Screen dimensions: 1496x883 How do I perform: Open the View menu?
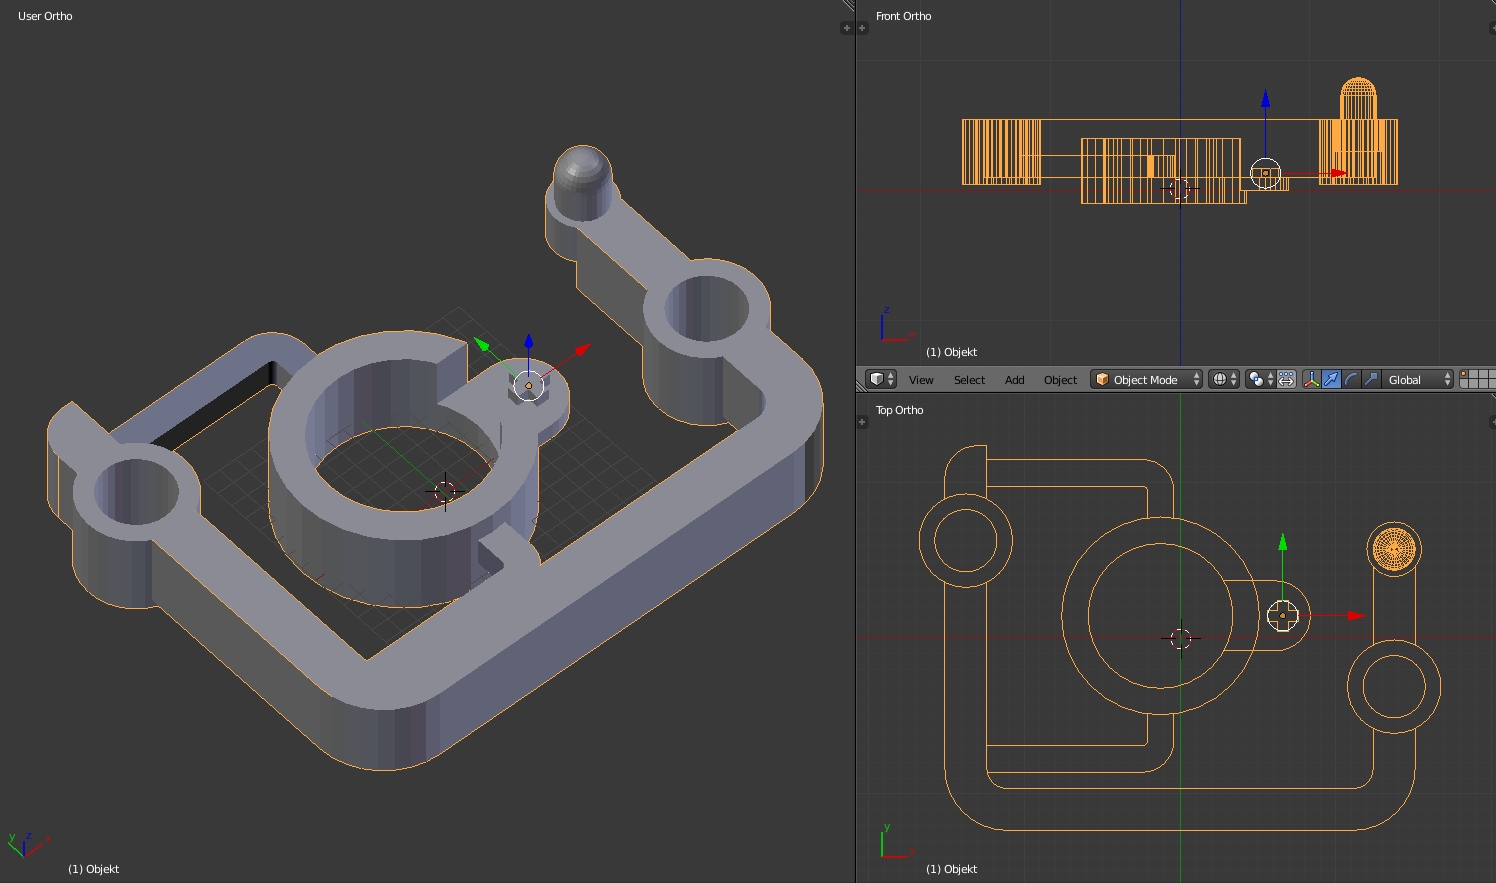(921, 380)
